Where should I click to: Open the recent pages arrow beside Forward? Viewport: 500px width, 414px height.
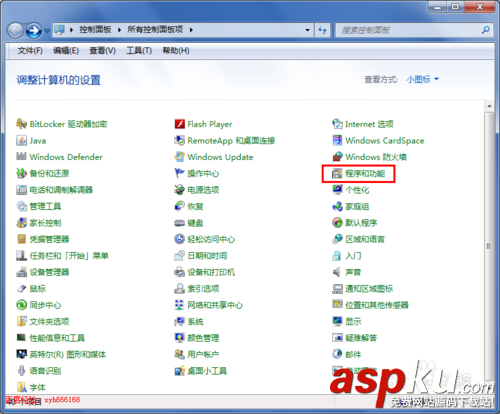47,31
